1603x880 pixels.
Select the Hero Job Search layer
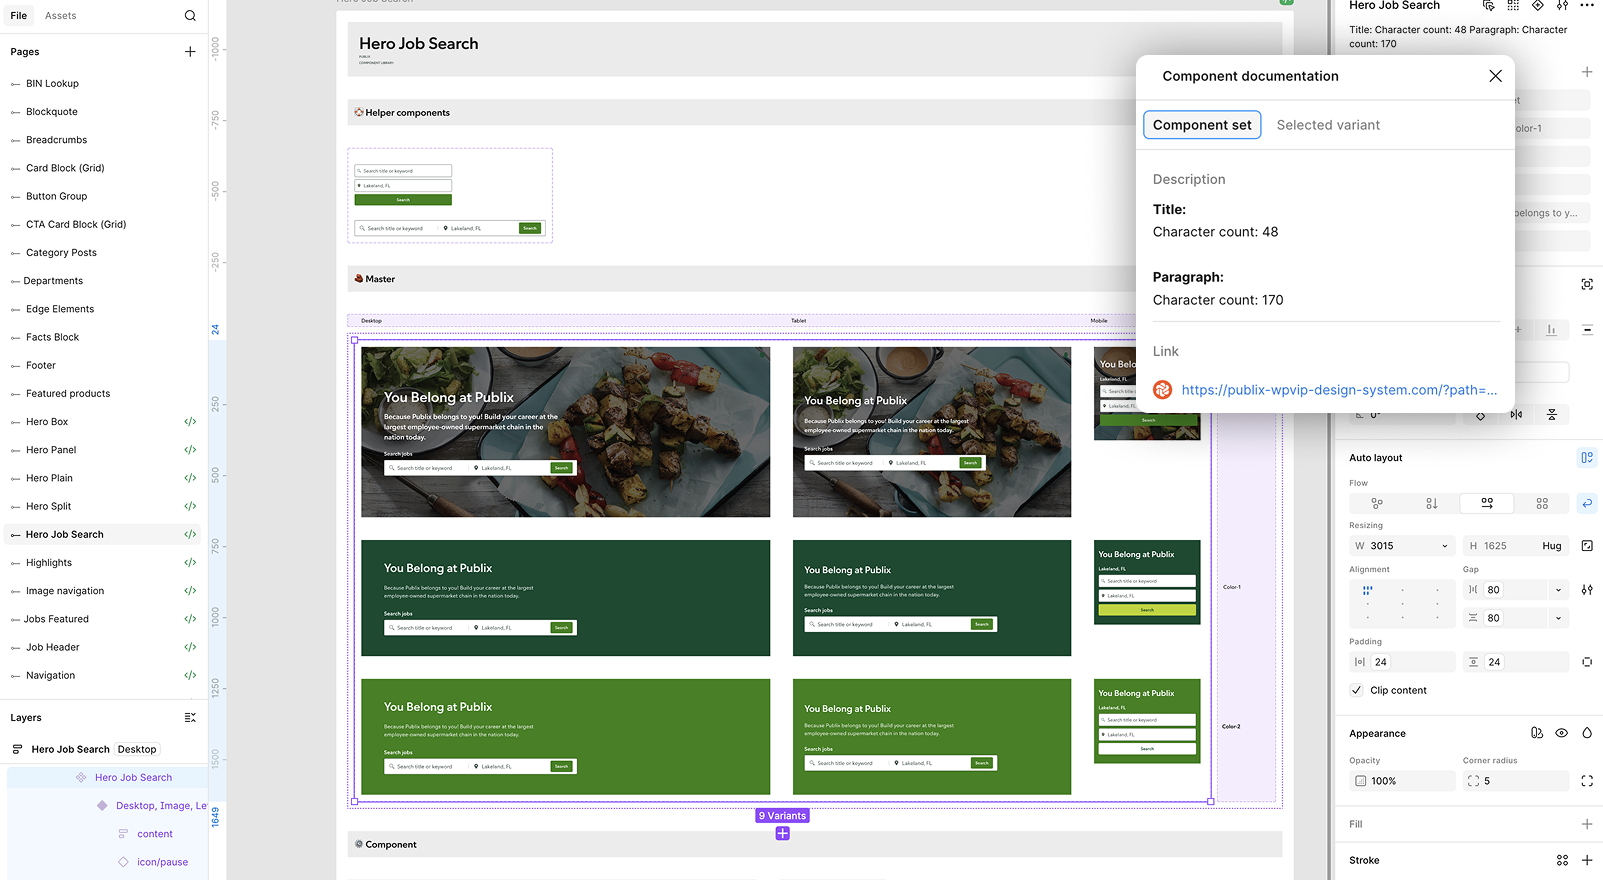pyautogui.click(x=133, y=778)
